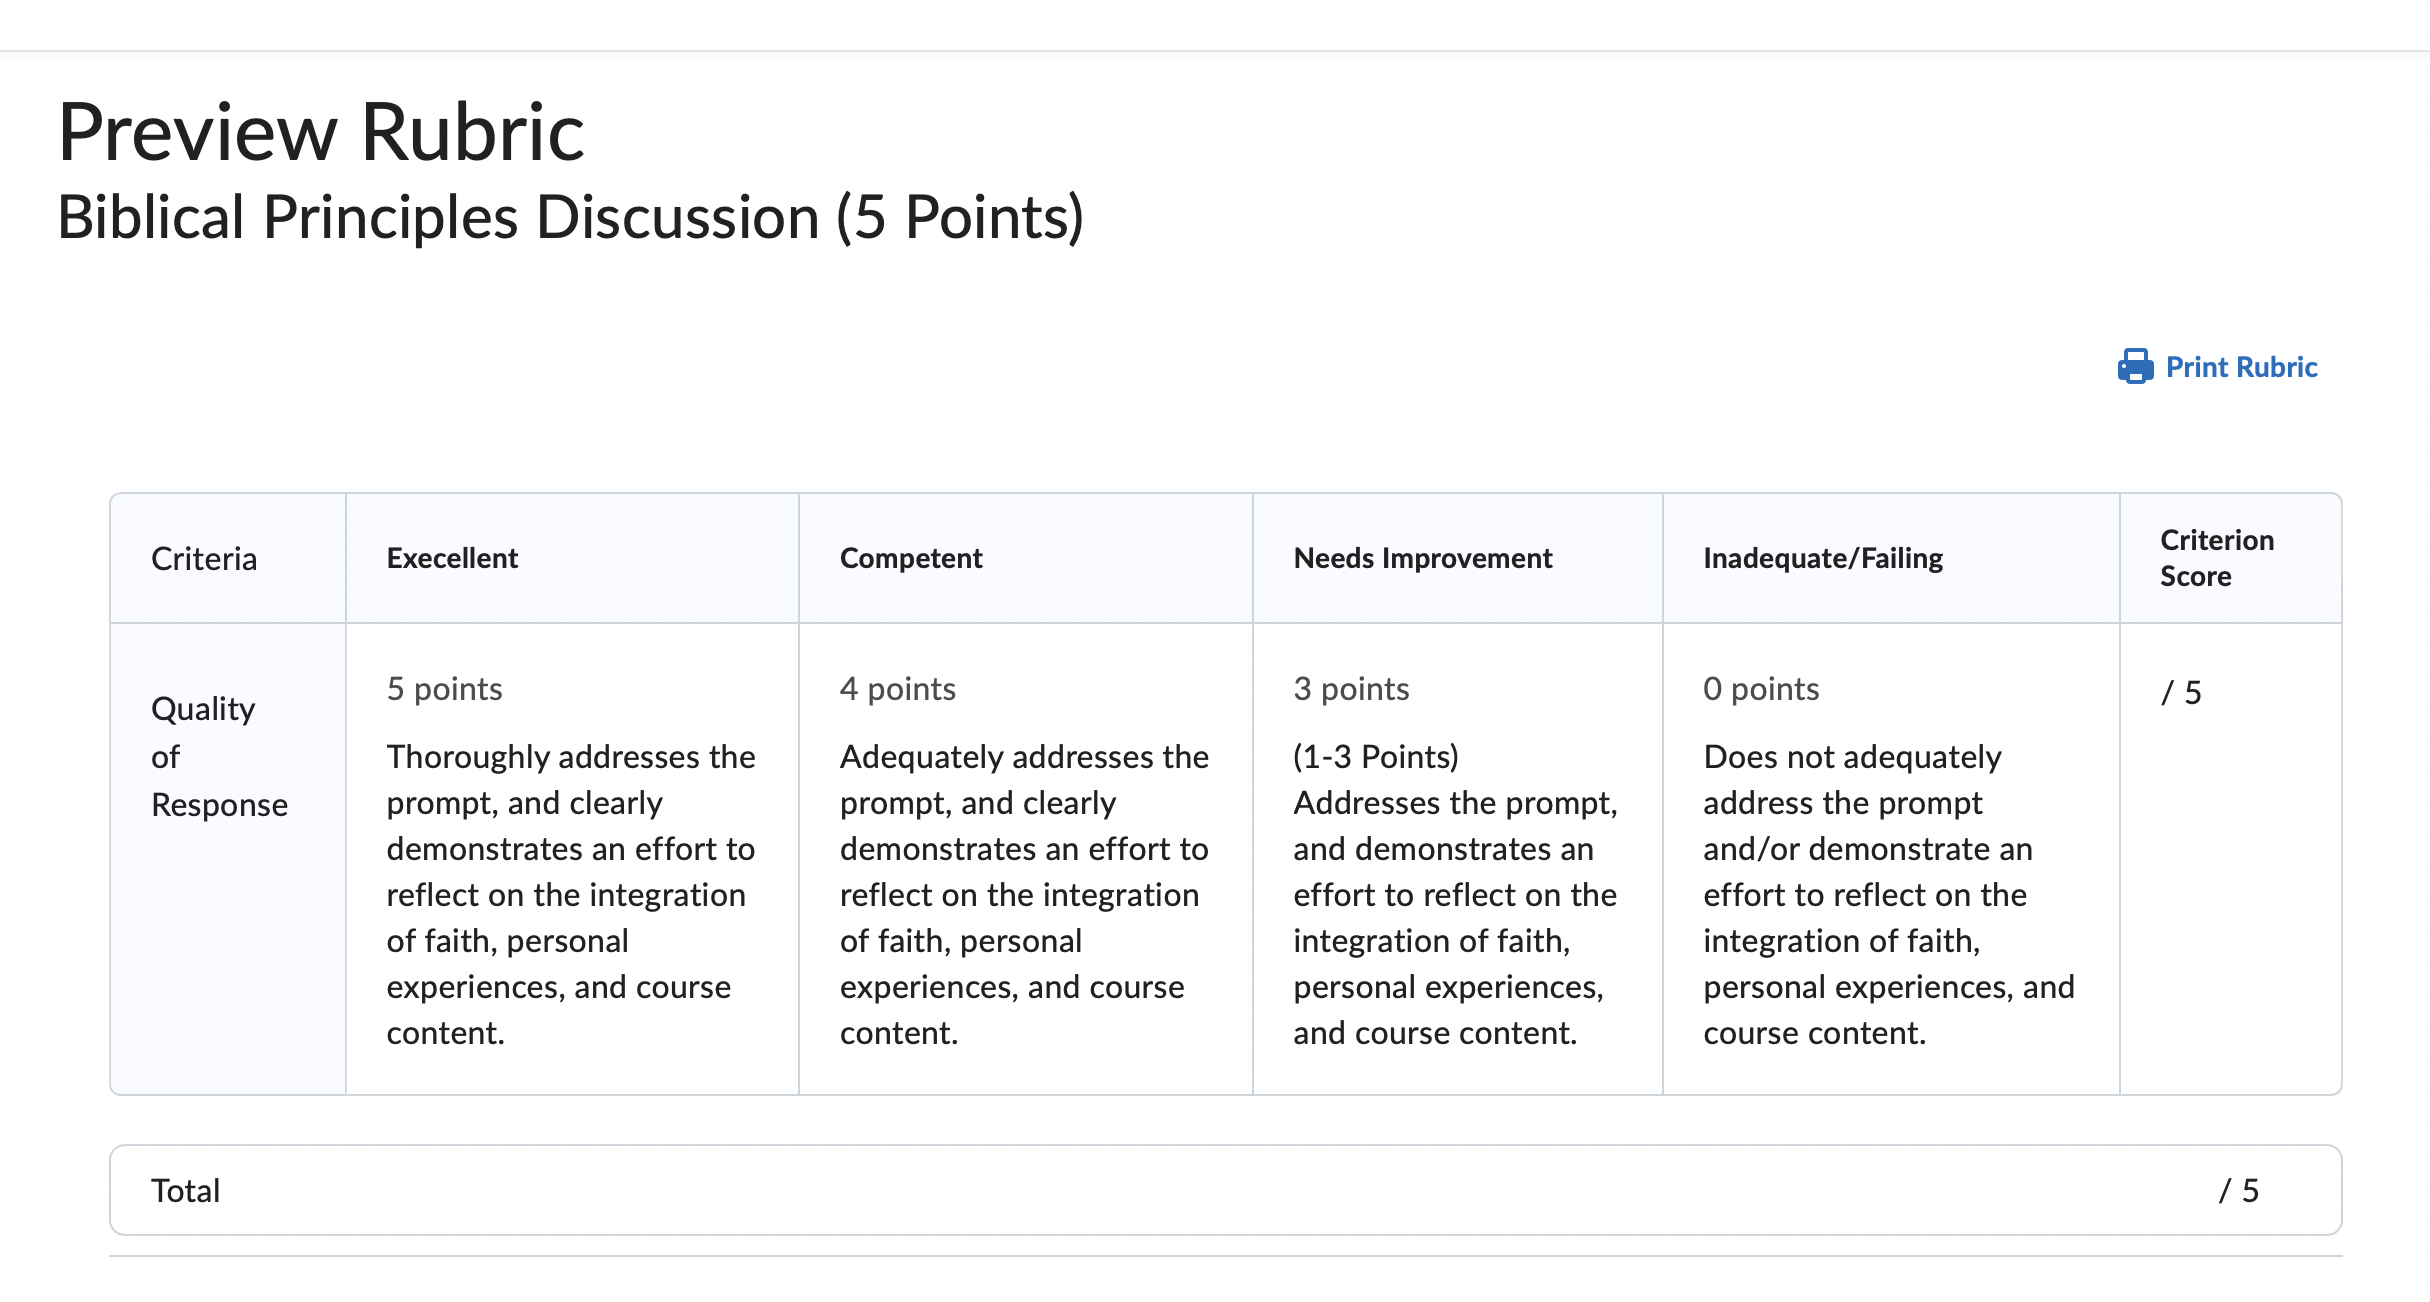
Task: Choose the 5 points Excellent level
Action: click(444, 689)
